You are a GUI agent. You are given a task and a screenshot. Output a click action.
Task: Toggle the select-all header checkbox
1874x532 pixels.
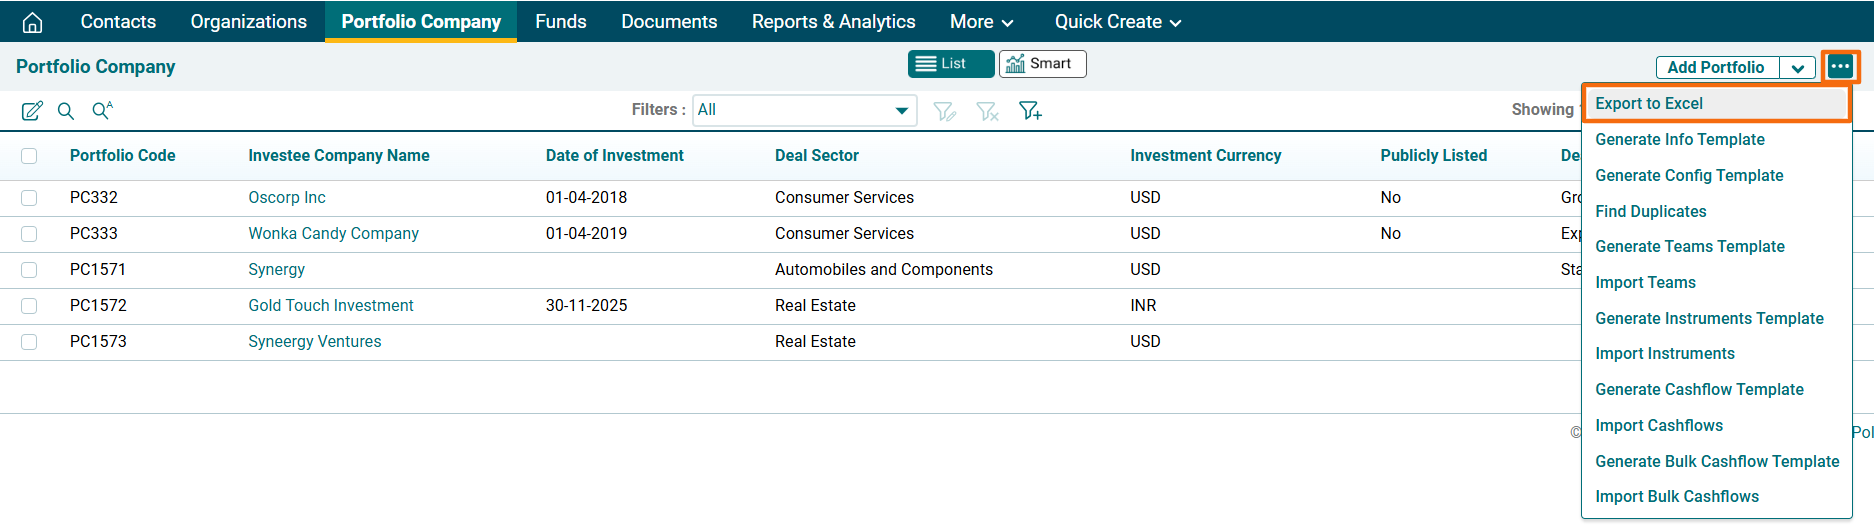(x=29, y=156)
